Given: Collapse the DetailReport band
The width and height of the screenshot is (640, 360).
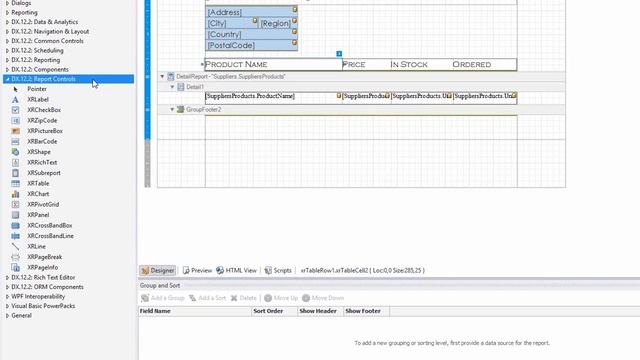Looking at the screenshot, I should click(x=162, y=76).
